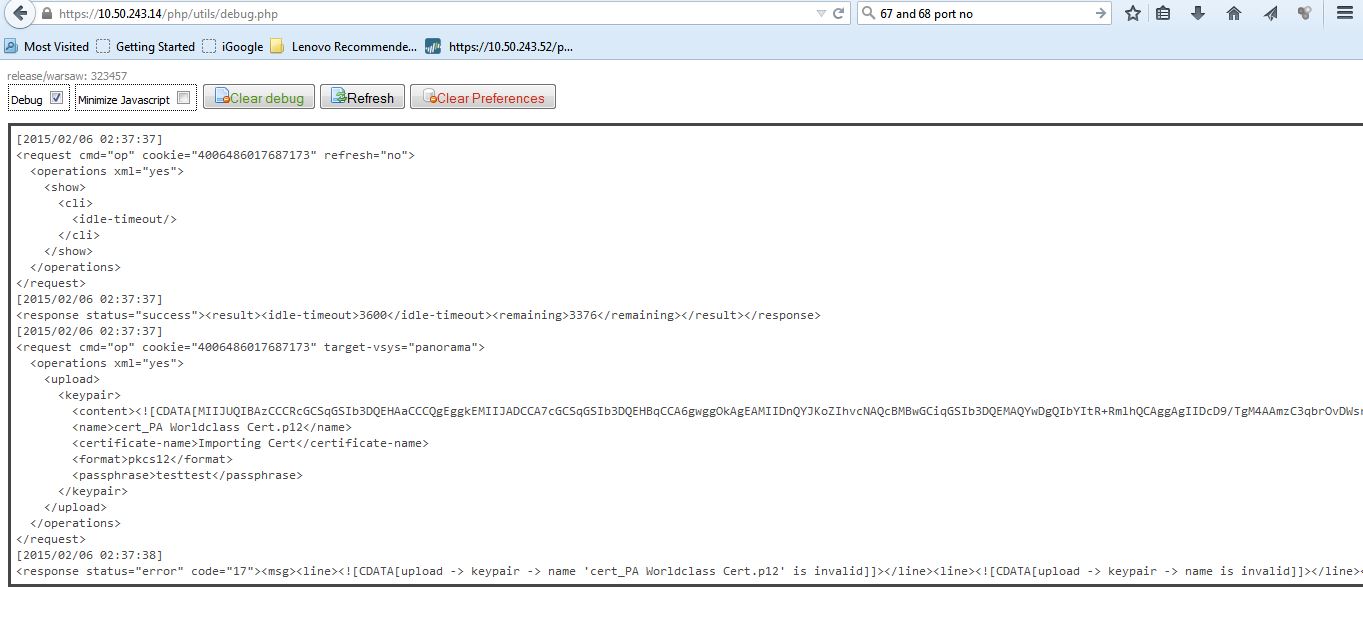
Task: Open the Firefox hamburger menu
Action: point(1345,14)
